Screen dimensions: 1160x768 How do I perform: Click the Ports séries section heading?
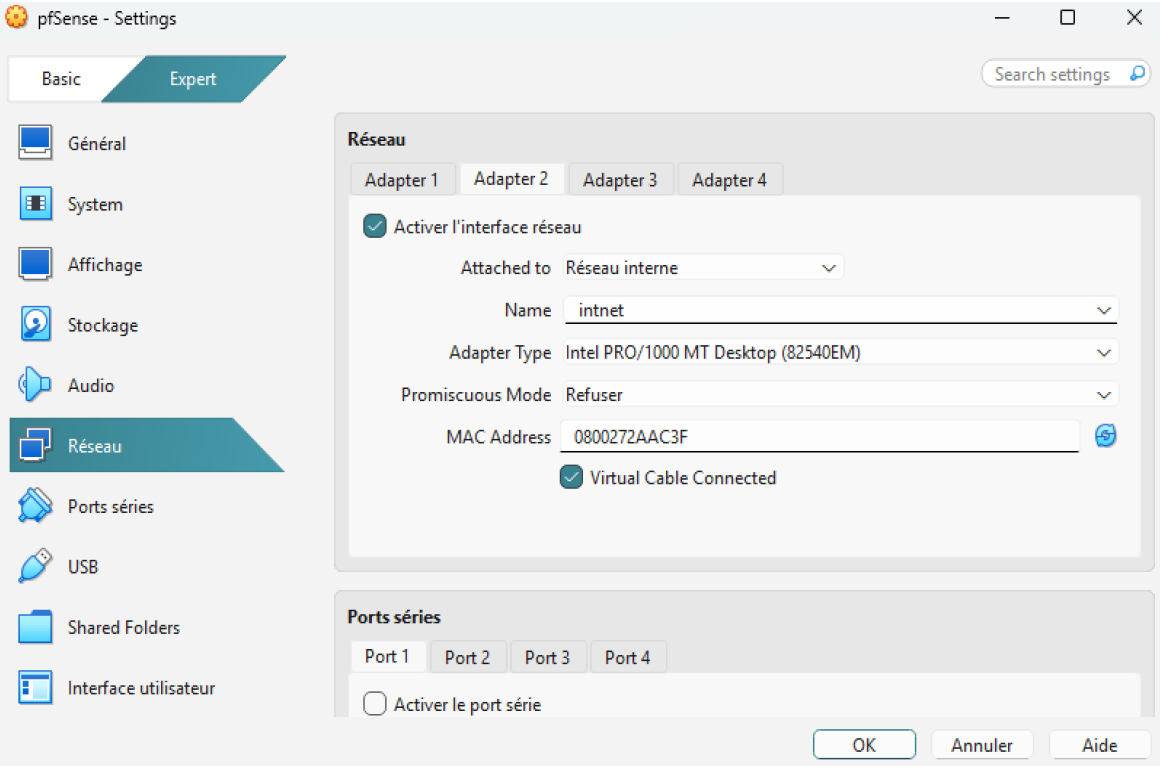click(394, 616)
